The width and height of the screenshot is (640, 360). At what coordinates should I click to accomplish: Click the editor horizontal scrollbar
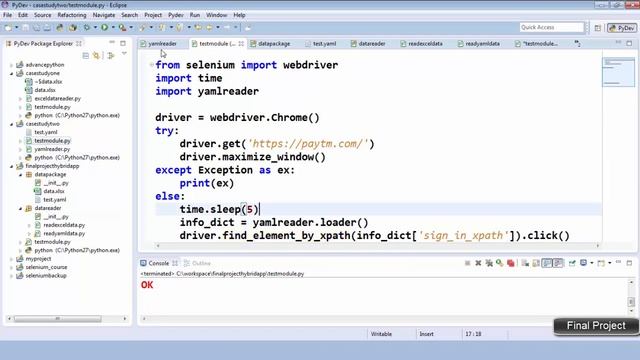(x=378, y=246)
